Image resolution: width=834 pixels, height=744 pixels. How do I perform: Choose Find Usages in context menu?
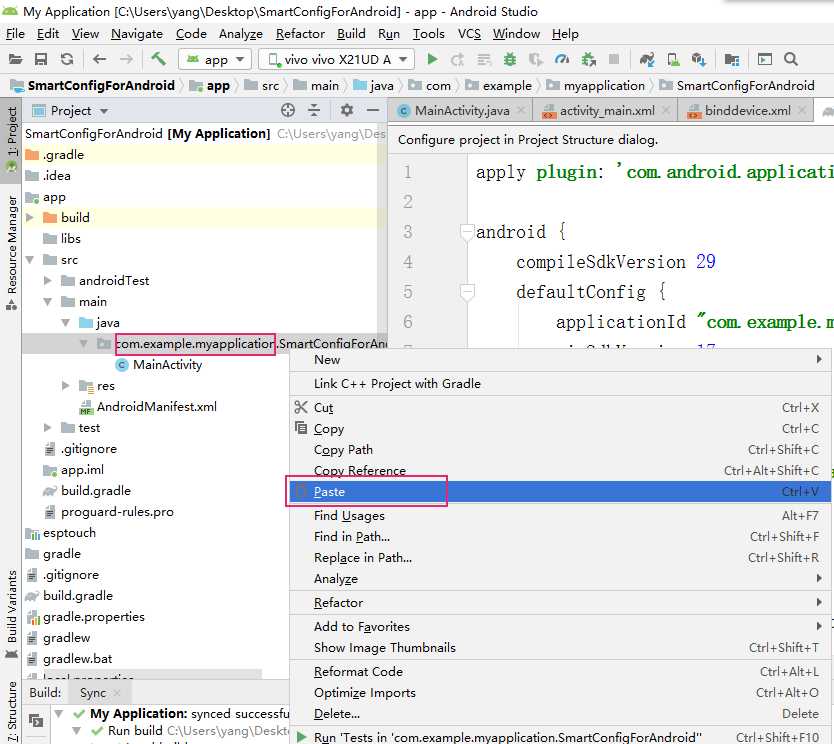click(560, 515)
